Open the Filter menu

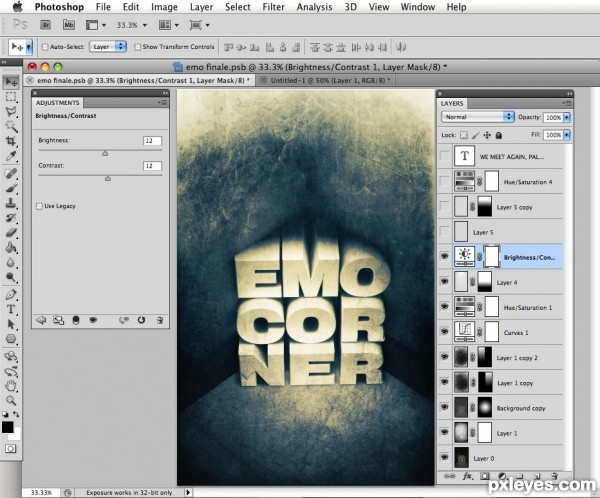point(273,7)
